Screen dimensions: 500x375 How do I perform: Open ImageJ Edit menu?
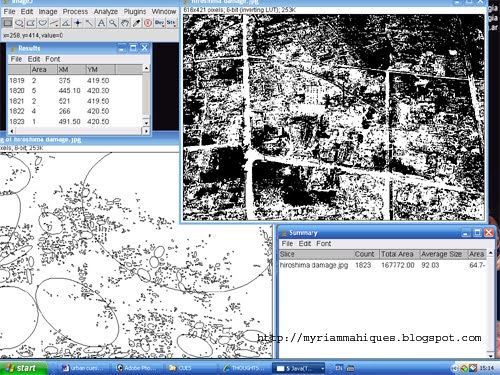[x=27, y=11]
